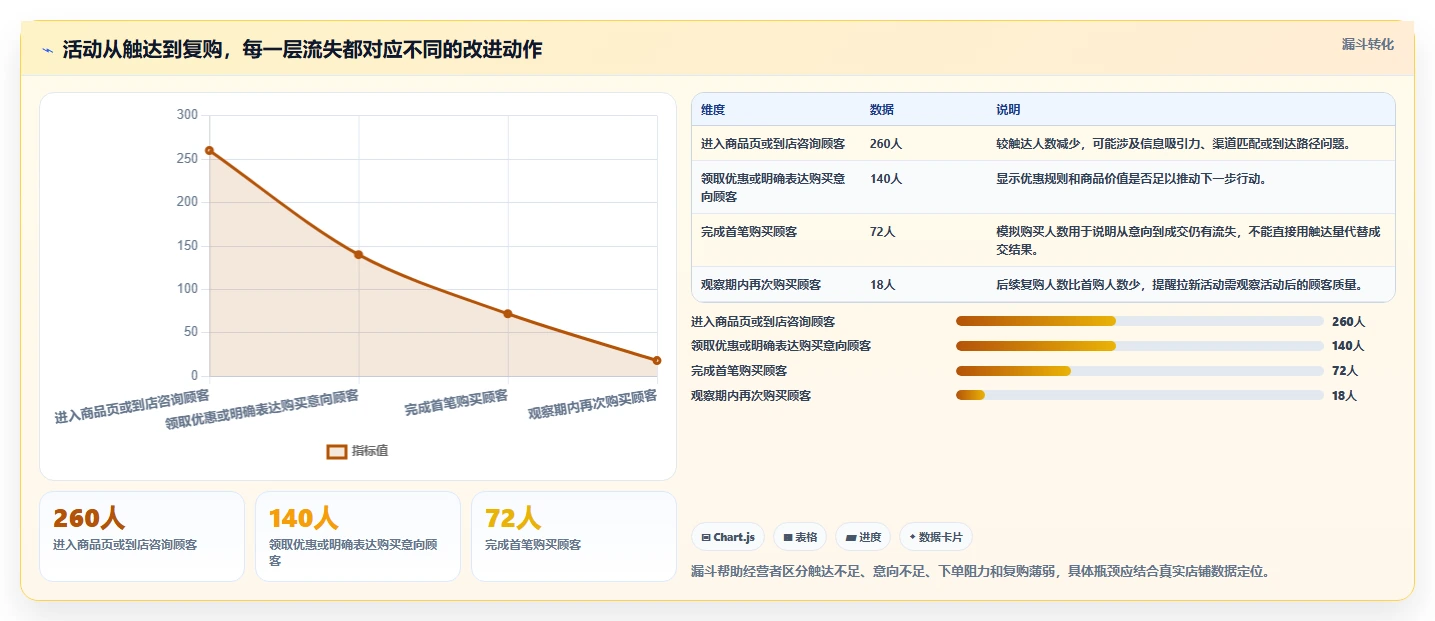Click the 18 data point at the chart end

point(657,360)
